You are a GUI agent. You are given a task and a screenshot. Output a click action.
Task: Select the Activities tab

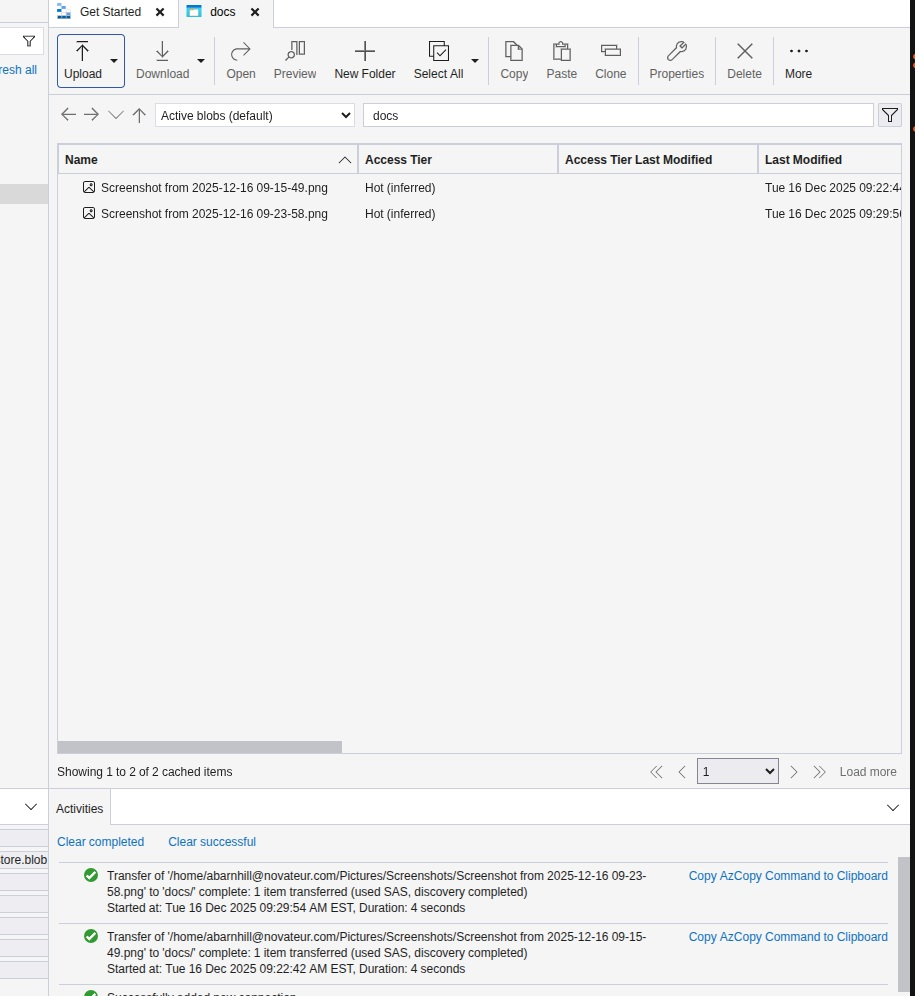click(x=79, y=809)
